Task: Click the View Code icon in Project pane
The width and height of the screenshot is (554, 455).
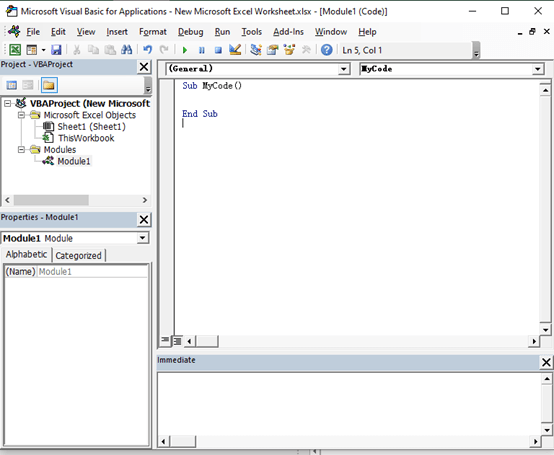Action: [x=12, y=85]
